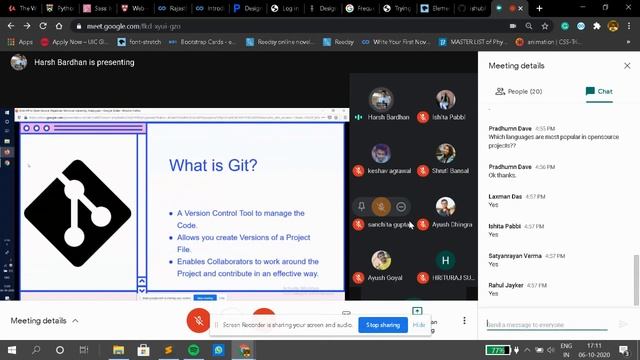This screenshot has height=360, width=640.
Task: Open the MASTER LIST of Phy bookmark
Action: tap(473, 42)
